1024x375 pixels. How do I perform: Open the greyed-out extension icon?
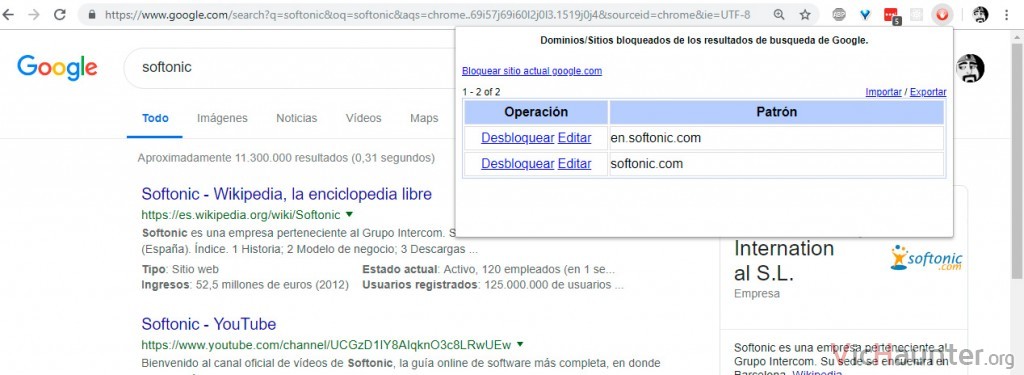pyautogui.click(x=917, y=14)
